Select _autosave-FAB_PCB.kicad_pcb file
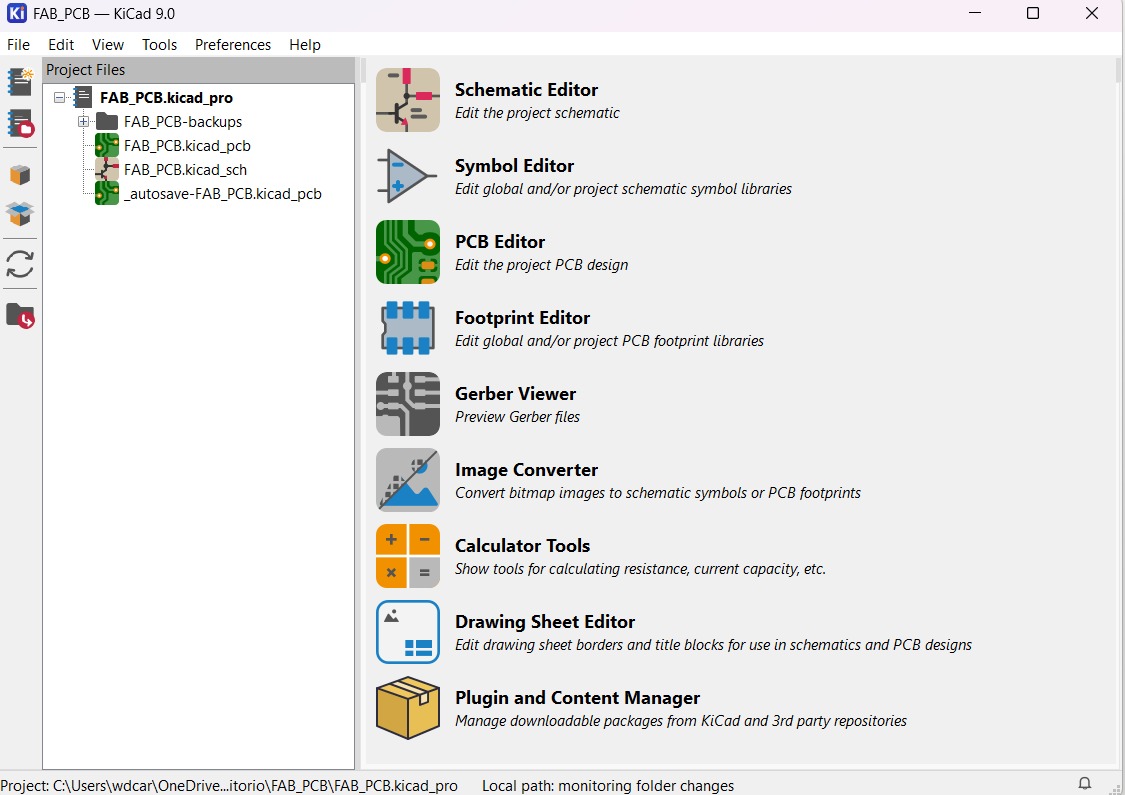Screen dimensions: 1125x795 click(x=222, y=194)
